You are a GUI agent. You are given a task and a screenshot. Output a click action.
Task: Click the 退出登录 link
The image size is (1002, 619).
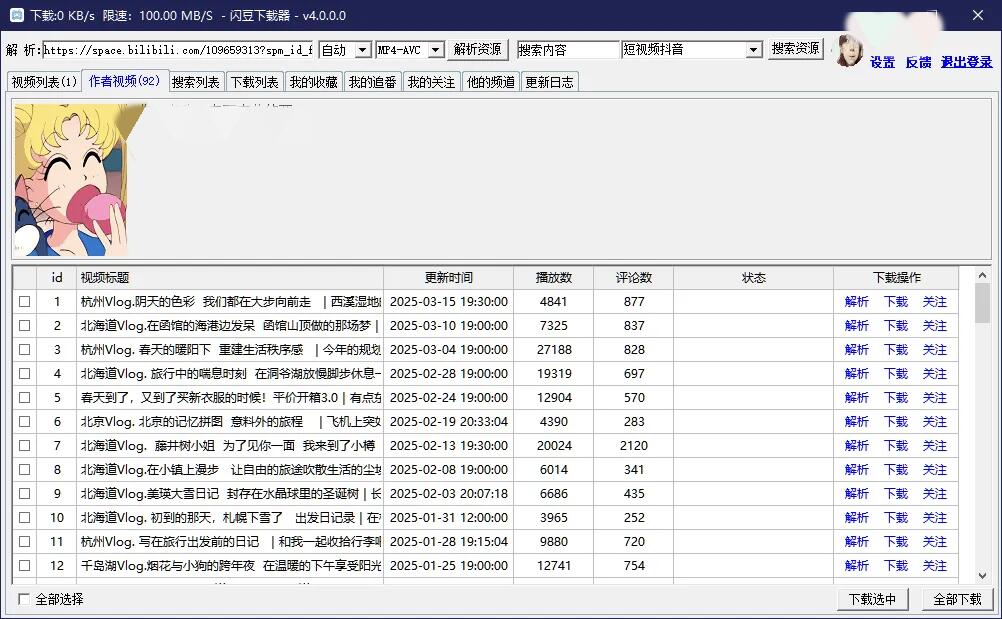coord(967,62)
